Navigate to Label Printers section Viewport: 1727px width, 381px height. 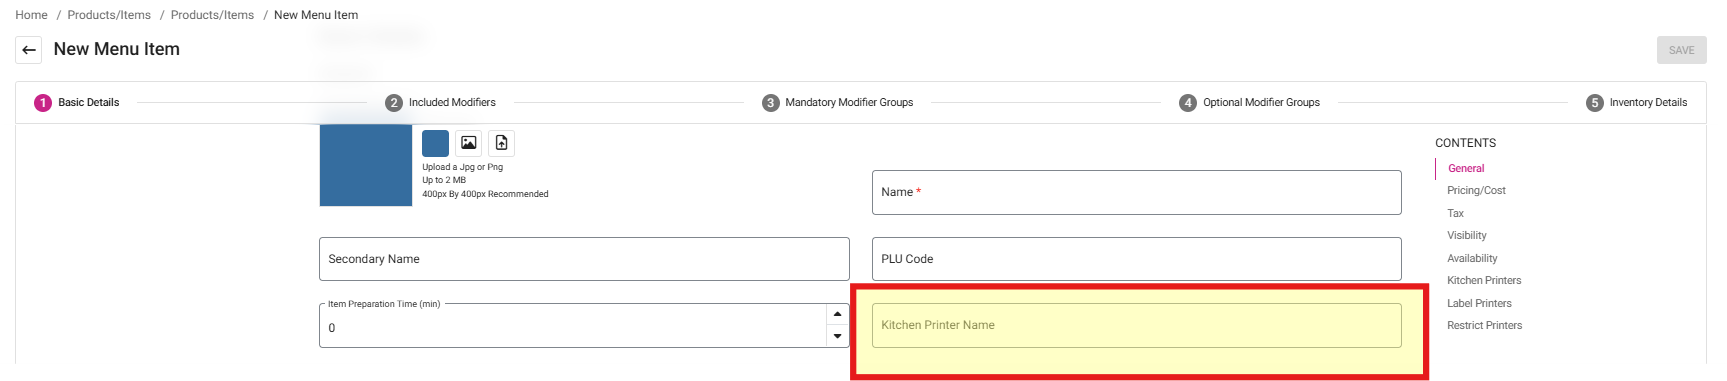[1479, 303]
